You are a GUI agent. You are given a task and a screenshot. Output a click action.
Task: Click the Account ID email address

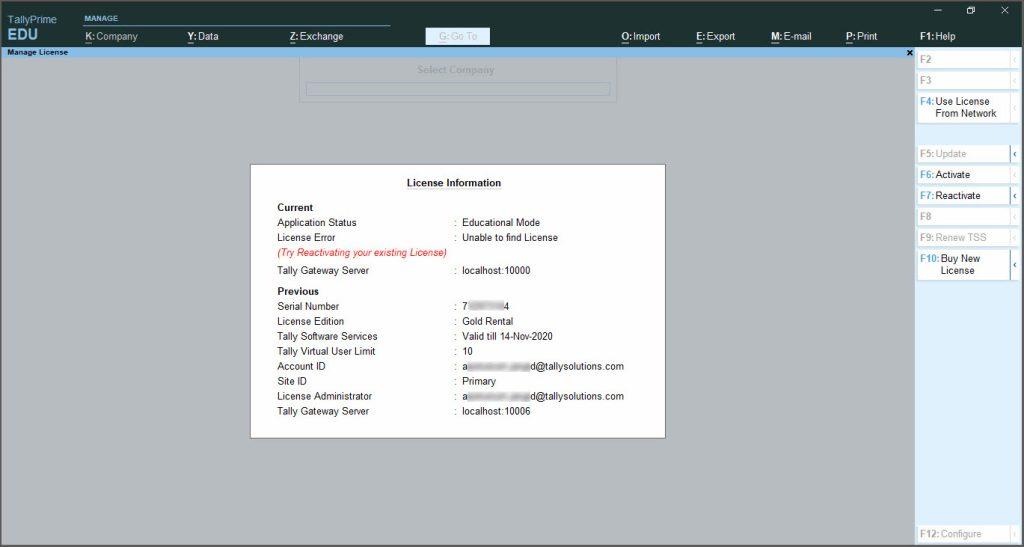tap(543, 366)
